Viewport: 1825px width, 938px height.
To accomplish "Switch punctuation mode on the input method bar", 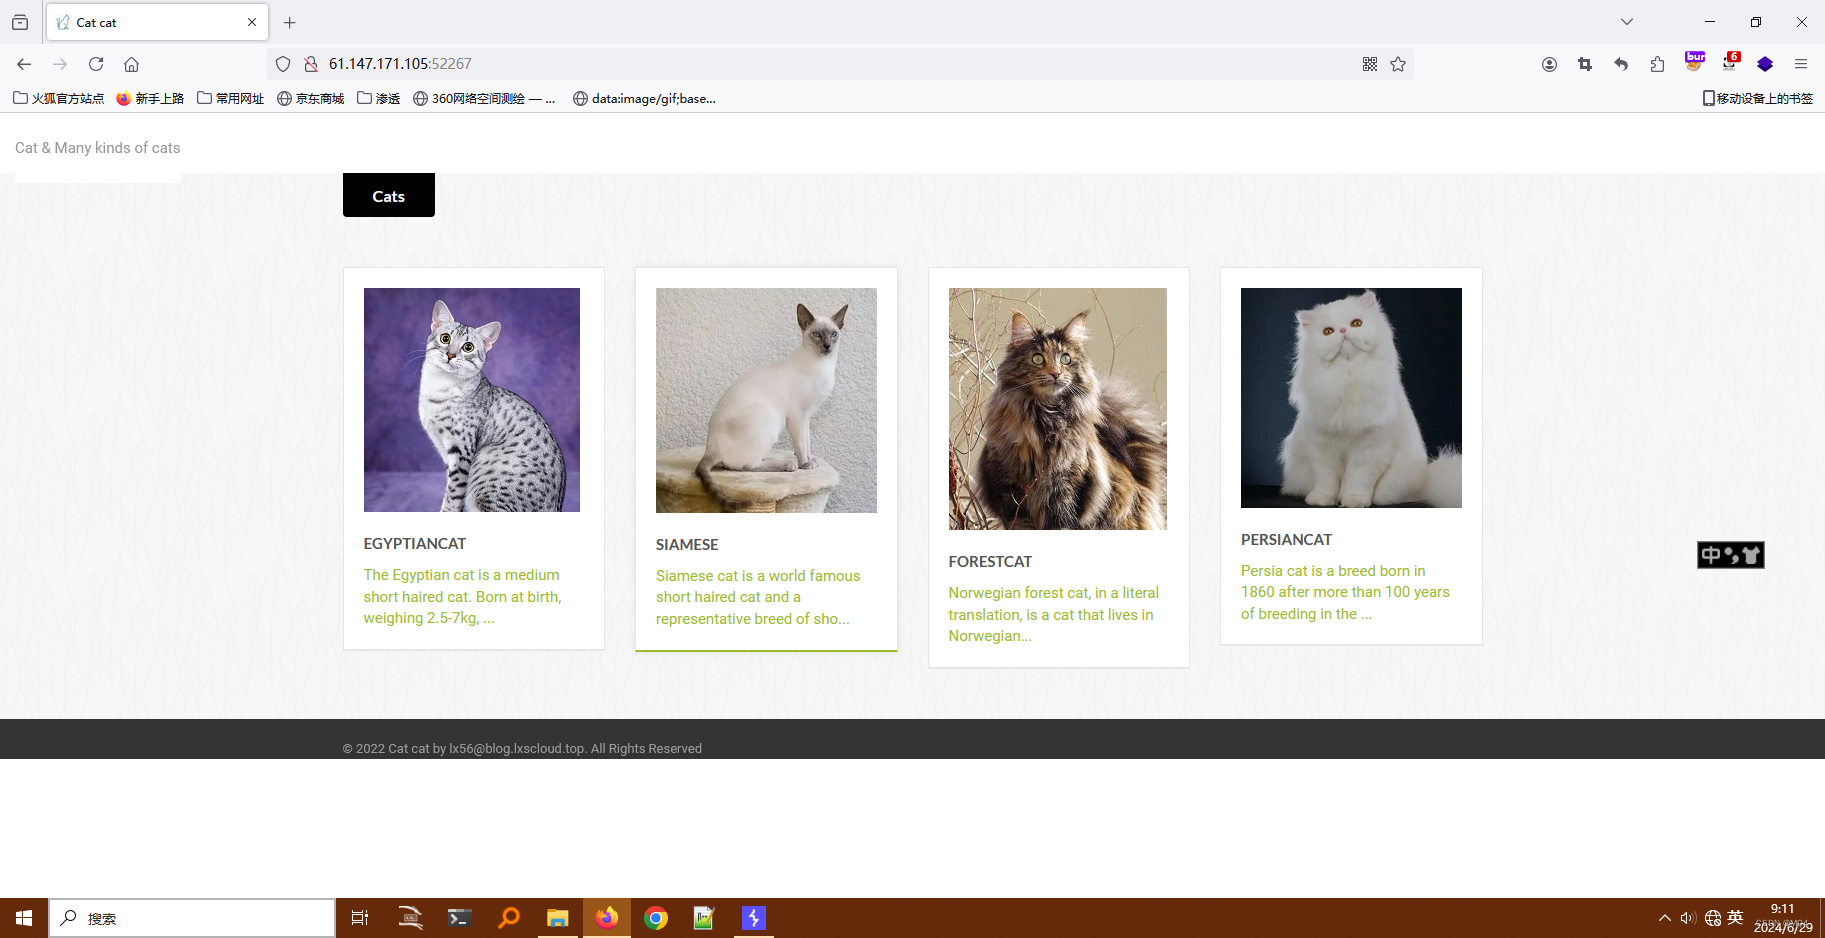I will tap(1731, 557).
